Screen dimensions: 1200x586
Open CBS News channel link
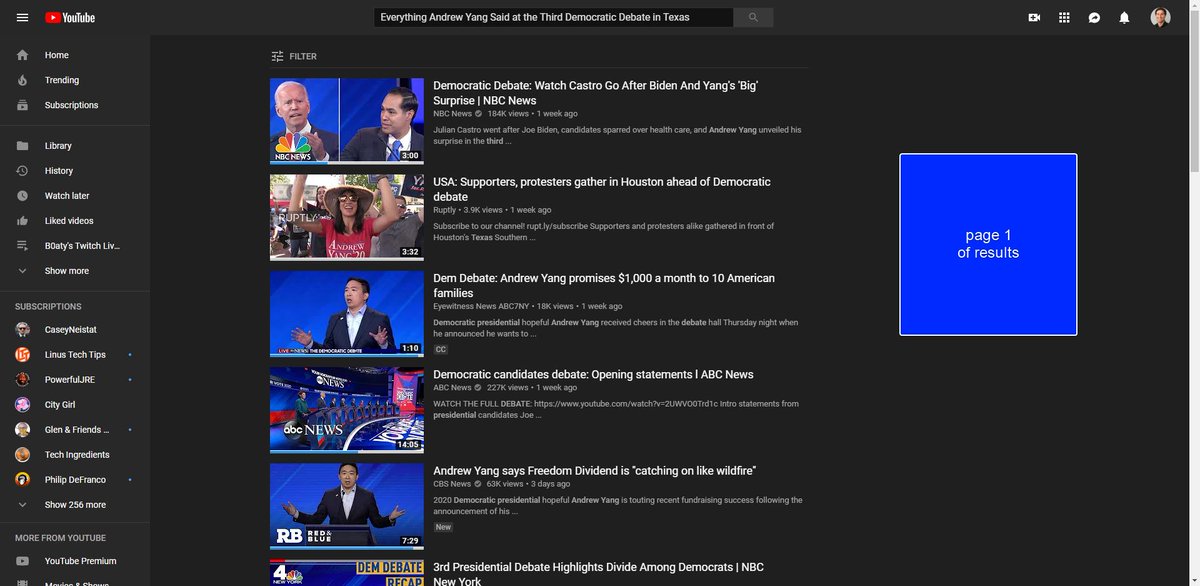(452, 484)
